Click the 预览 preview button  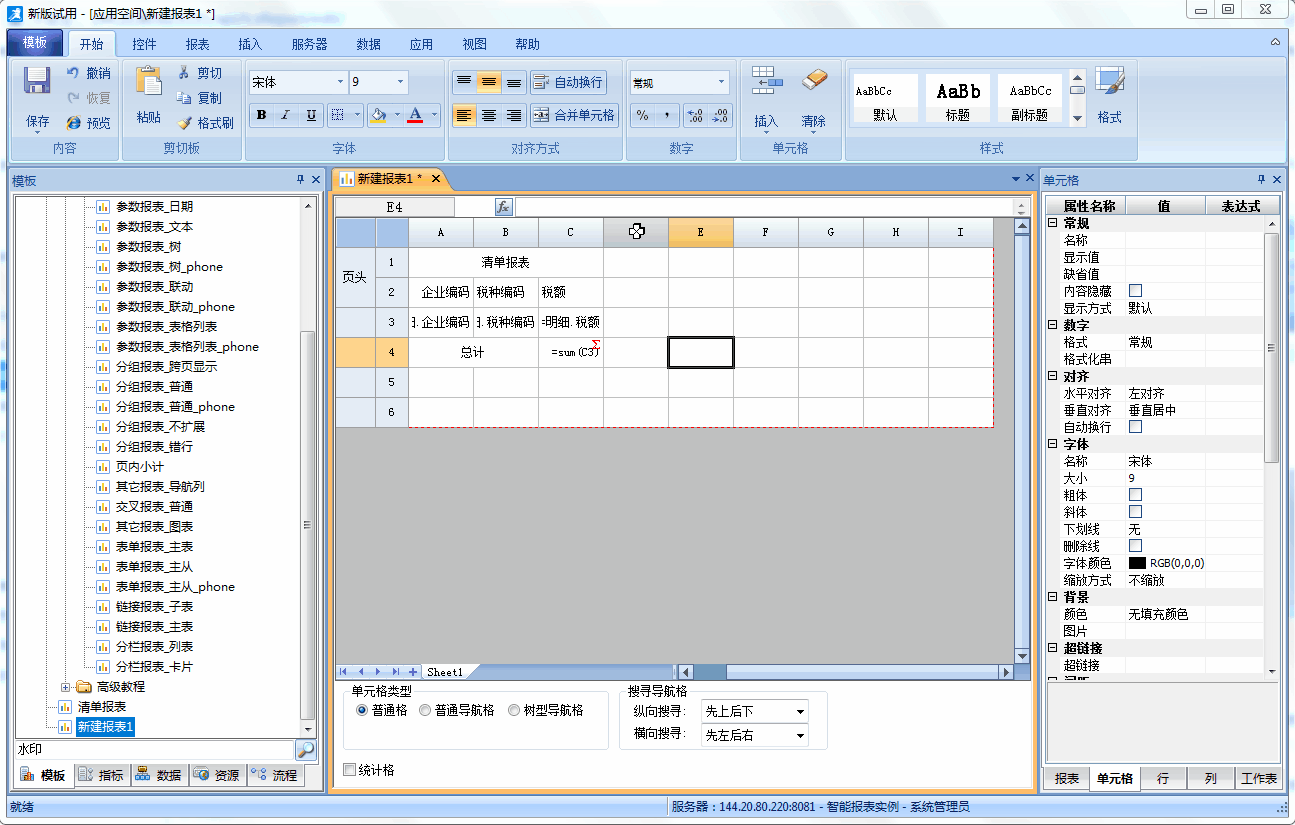88,123
